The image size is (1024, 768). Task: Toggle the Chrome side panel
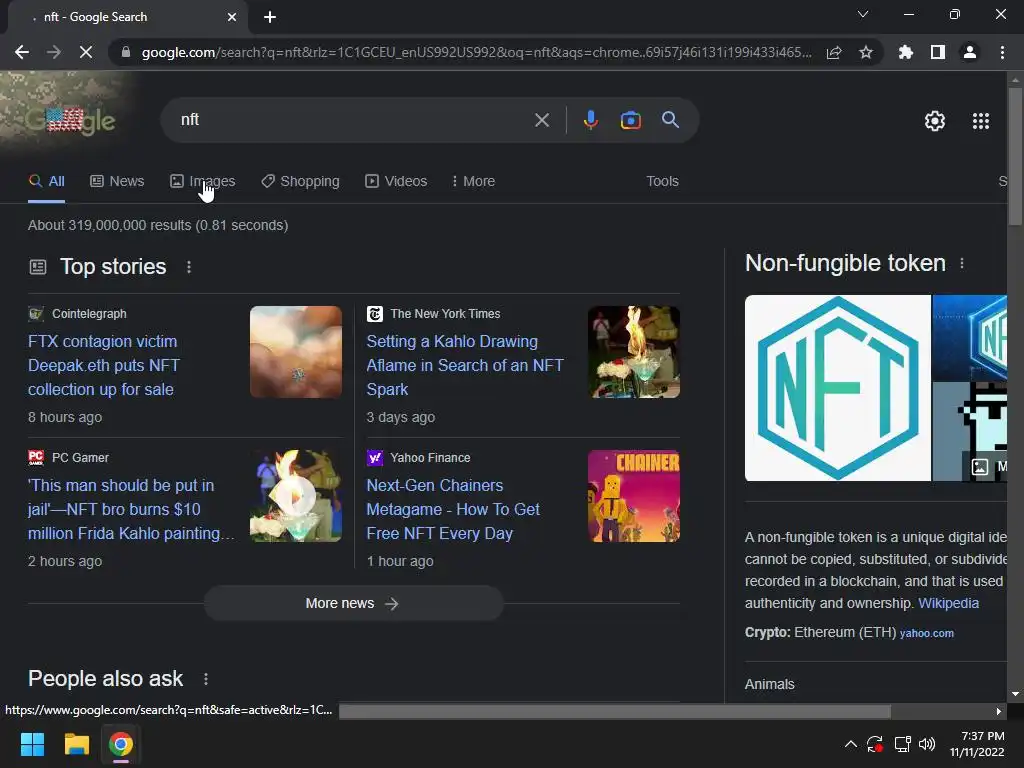tap(938, 52)
